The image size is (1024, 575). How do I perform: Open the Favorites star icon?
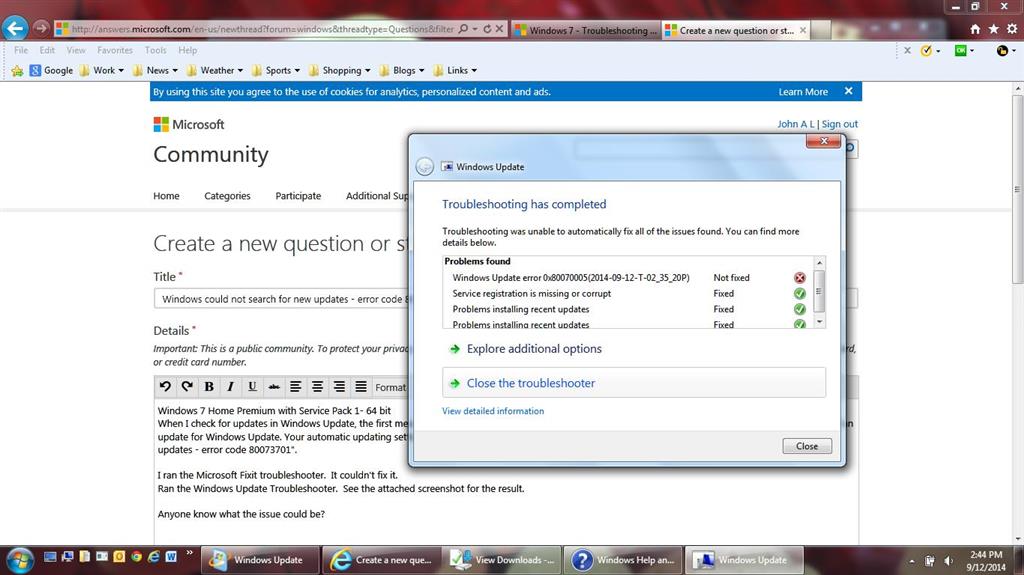(x=993, y=29)
